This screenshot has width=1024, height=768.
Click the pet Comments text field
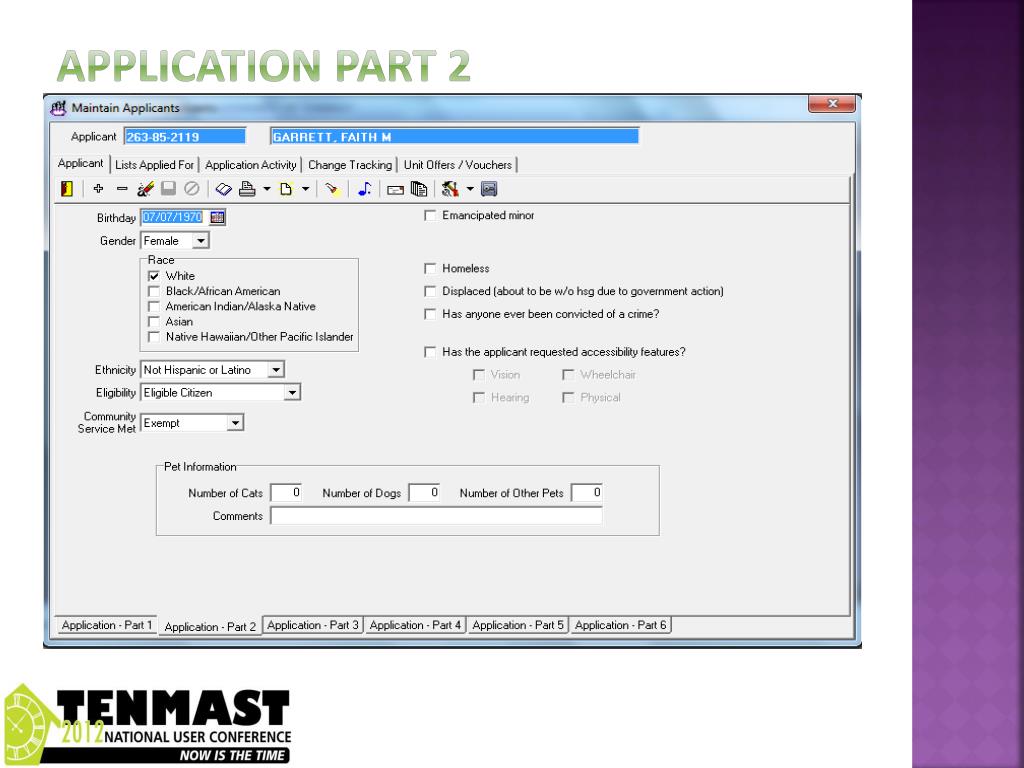(436, 516)
